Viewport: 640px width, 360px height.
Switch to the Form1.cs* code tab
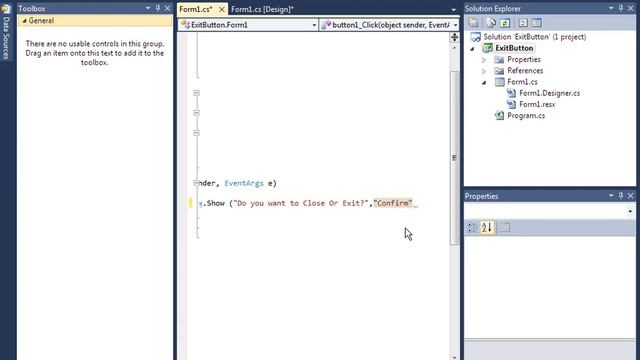(196, 9)
